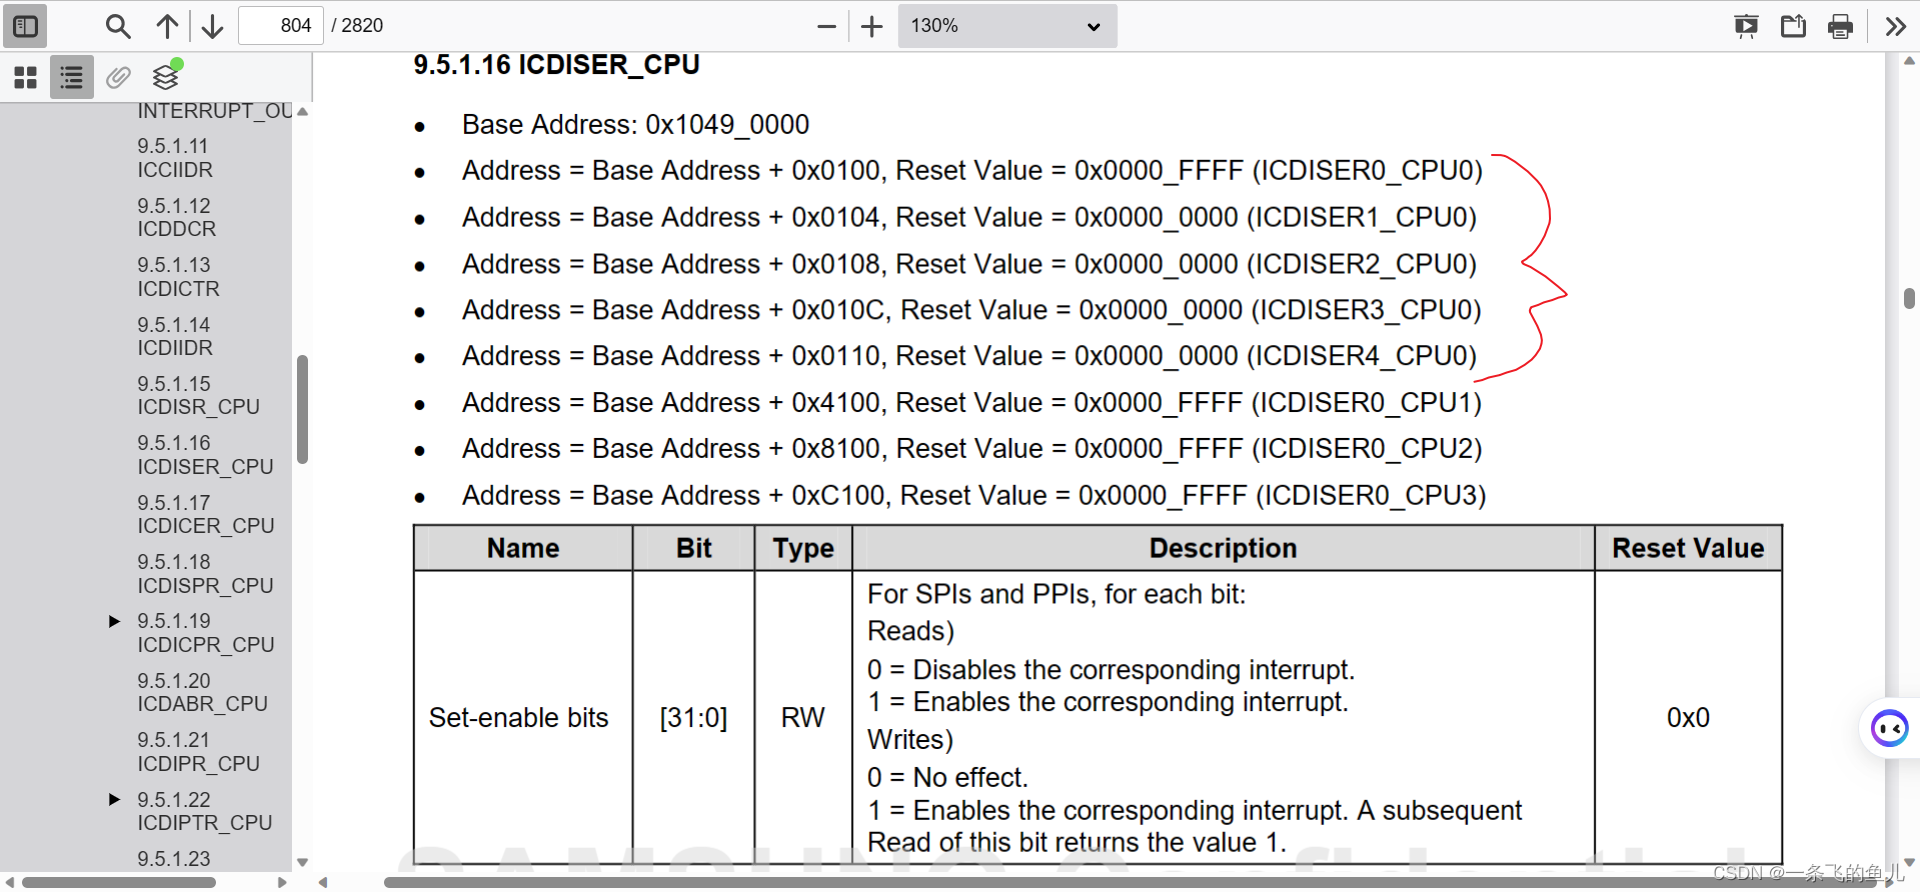Click the ICDISER3_CPU0 address line
Image resolution: width=1920 pixels, height=892 pixels.
tap(971, 310)
